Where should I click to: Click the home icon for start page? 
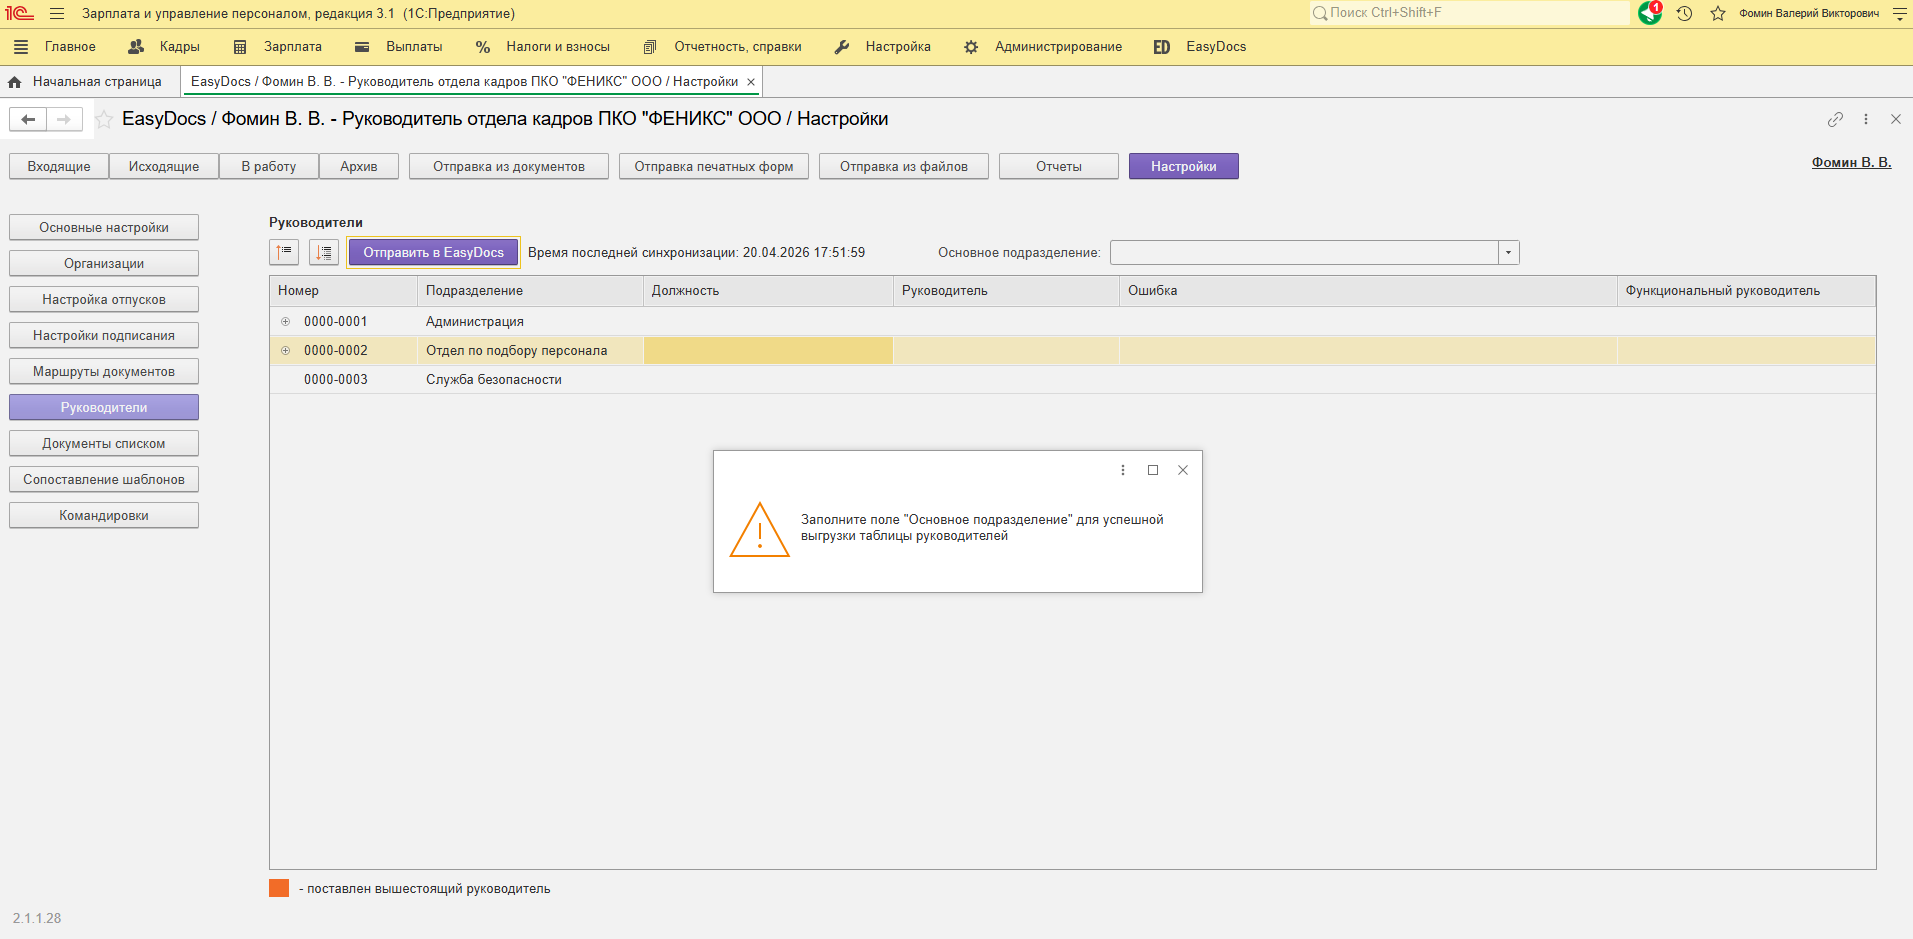point(15,82)
